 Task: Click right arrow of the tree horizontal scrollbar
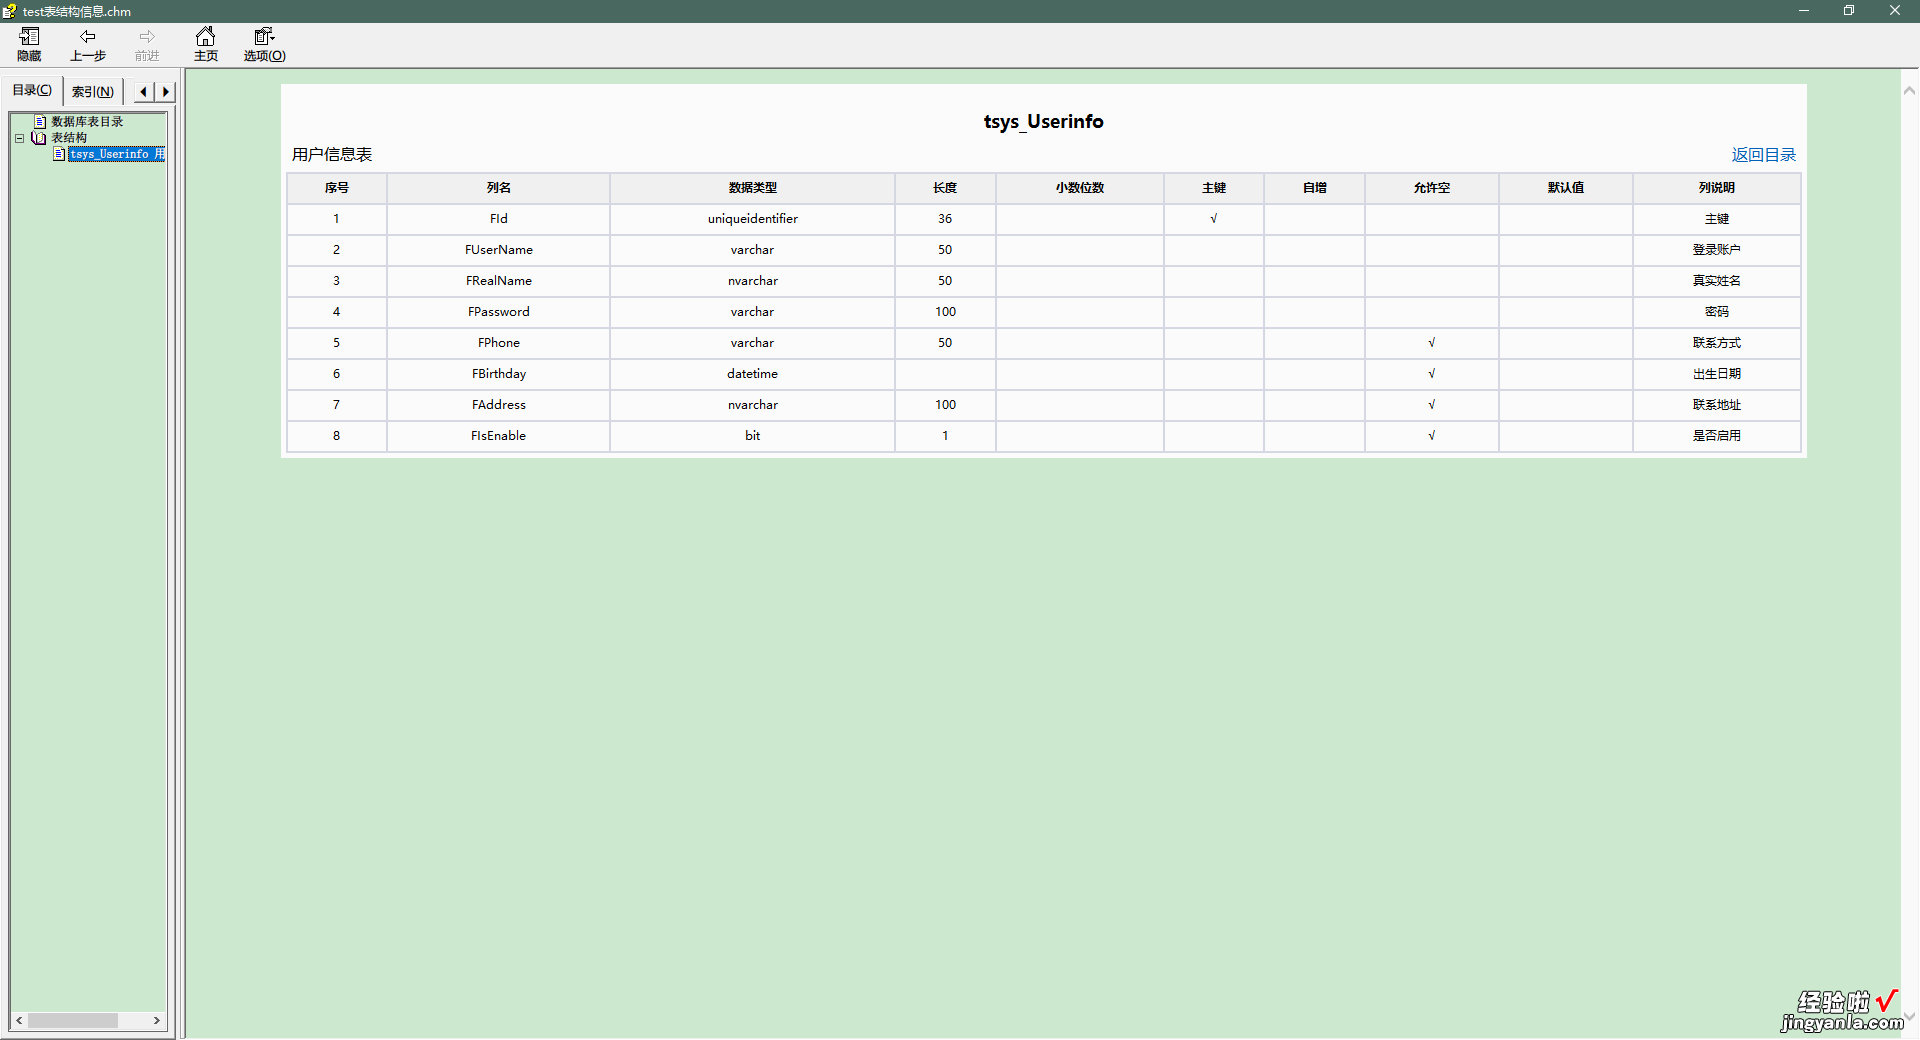click(x=157, y=1020)
